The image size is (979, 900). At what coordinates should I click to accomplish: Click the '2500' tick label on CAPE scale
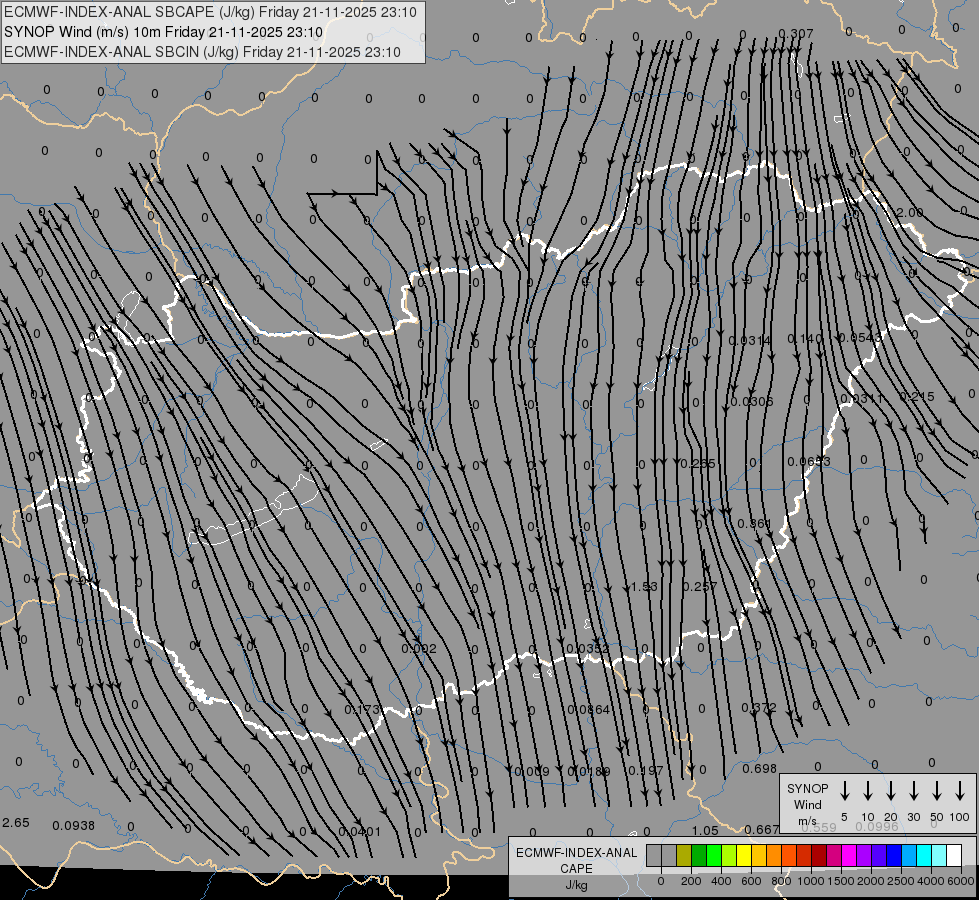pos(901,881)
